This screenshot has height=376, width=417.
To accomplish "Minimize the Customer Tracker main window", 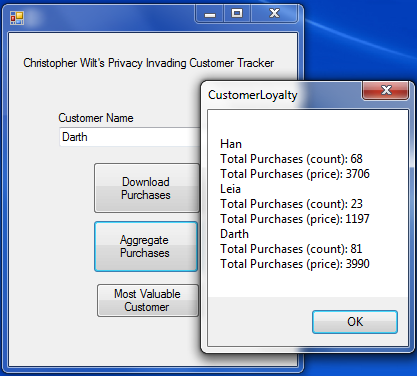I will 210,14.
